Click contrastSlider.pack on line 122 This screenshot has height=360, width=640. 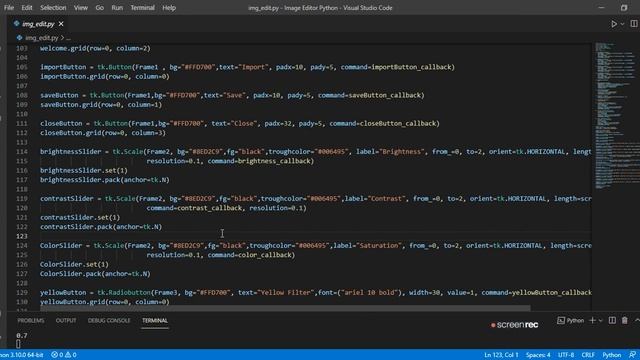point(76,227)
